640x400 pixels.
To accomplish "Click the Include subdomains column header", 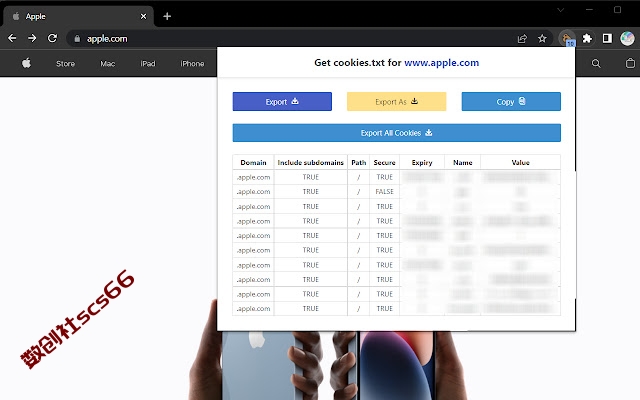I will (311, 162).
